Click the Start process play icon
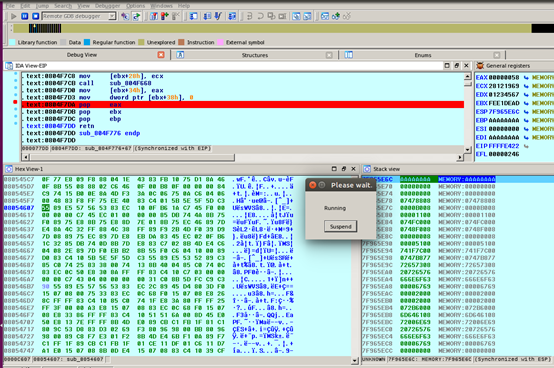554x368 pixels. tap(13, 16)
